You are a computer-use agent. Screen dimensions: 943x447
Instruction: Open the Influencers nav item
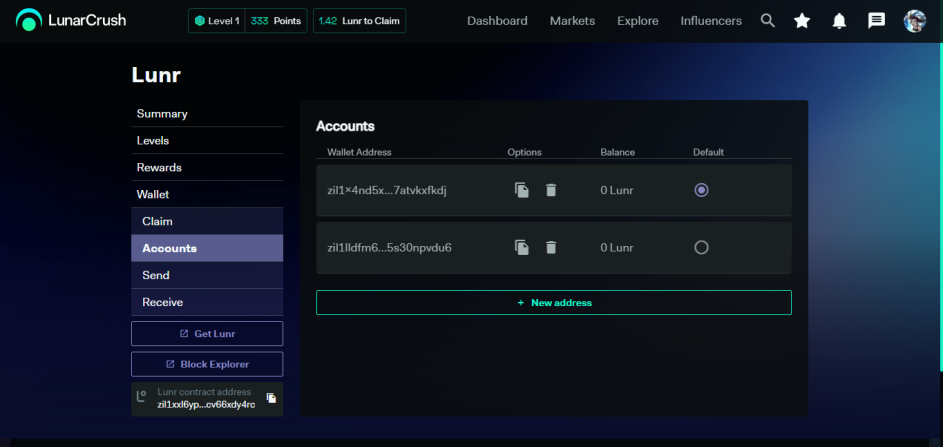(x=711, y=21)
